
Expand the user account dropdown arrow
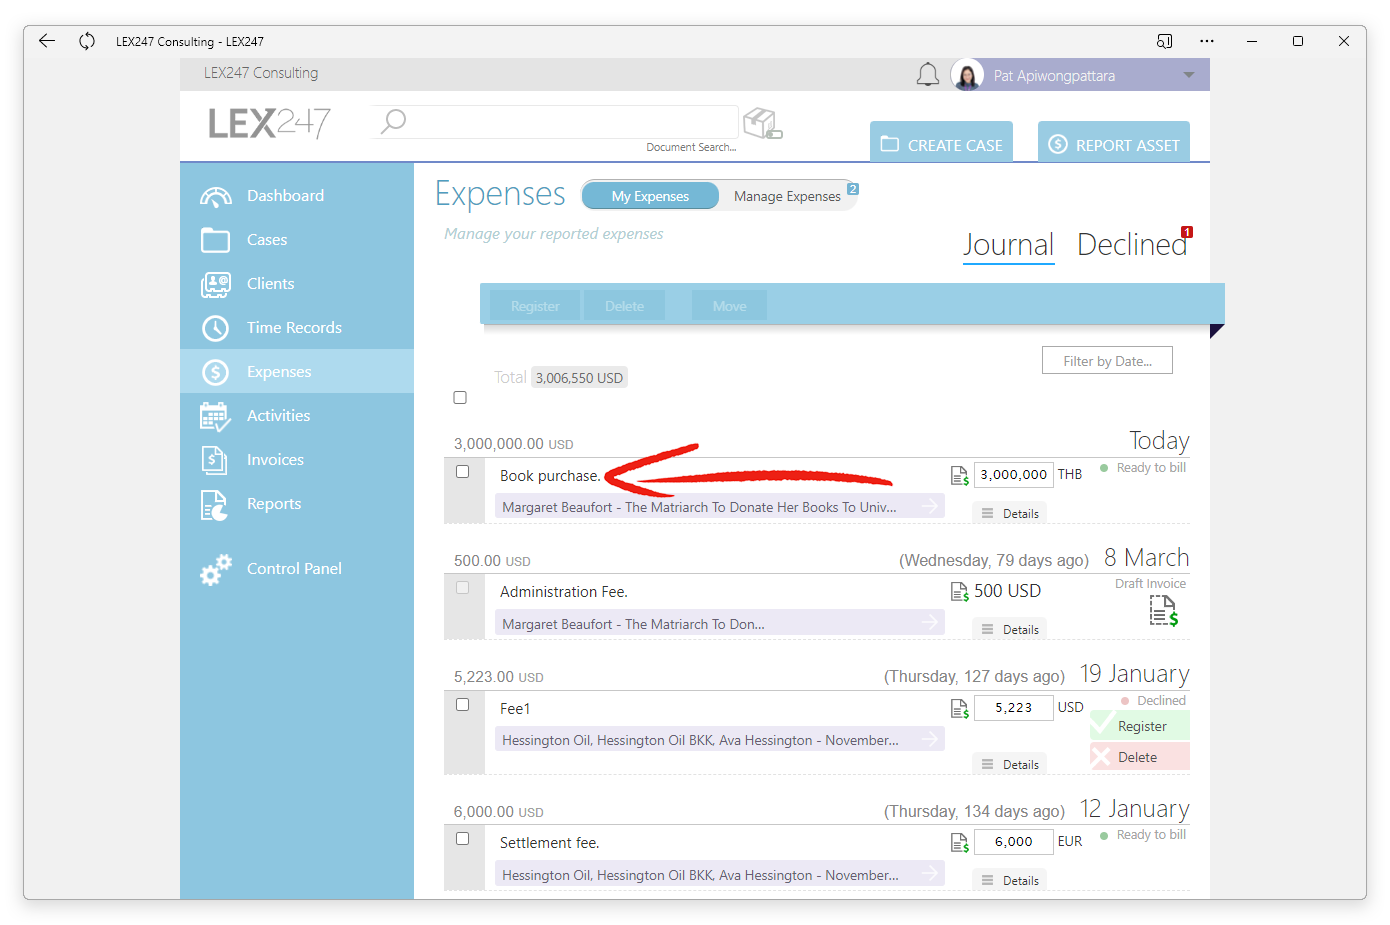(x=1188, y=75)
